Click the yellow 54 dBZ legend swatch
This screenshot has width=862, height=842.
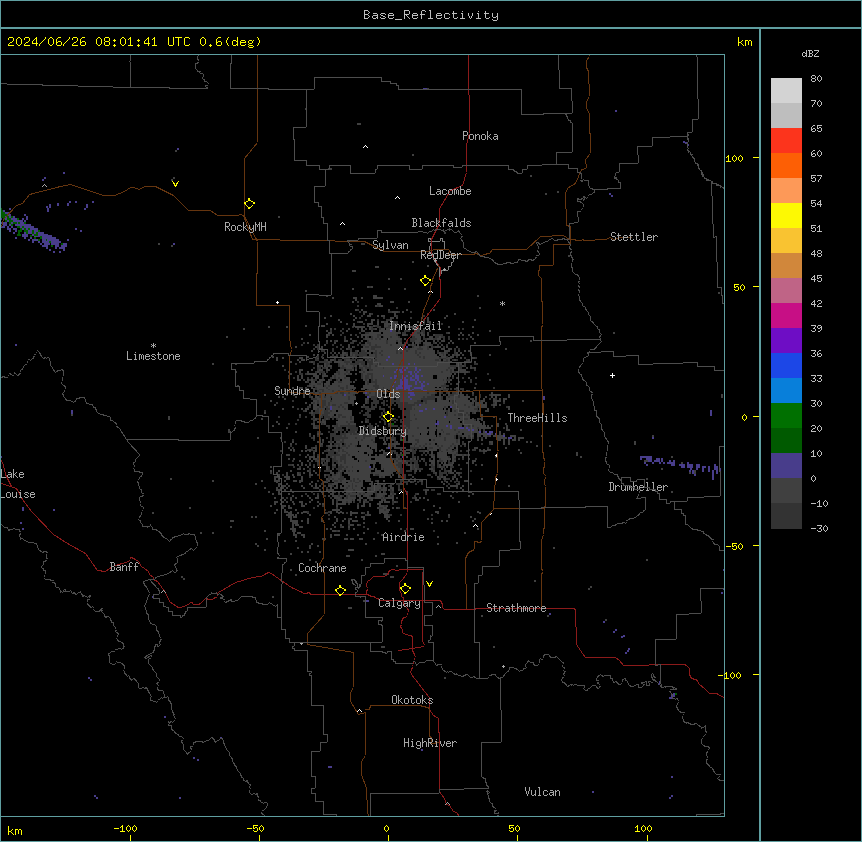click(x=786, y=215)
